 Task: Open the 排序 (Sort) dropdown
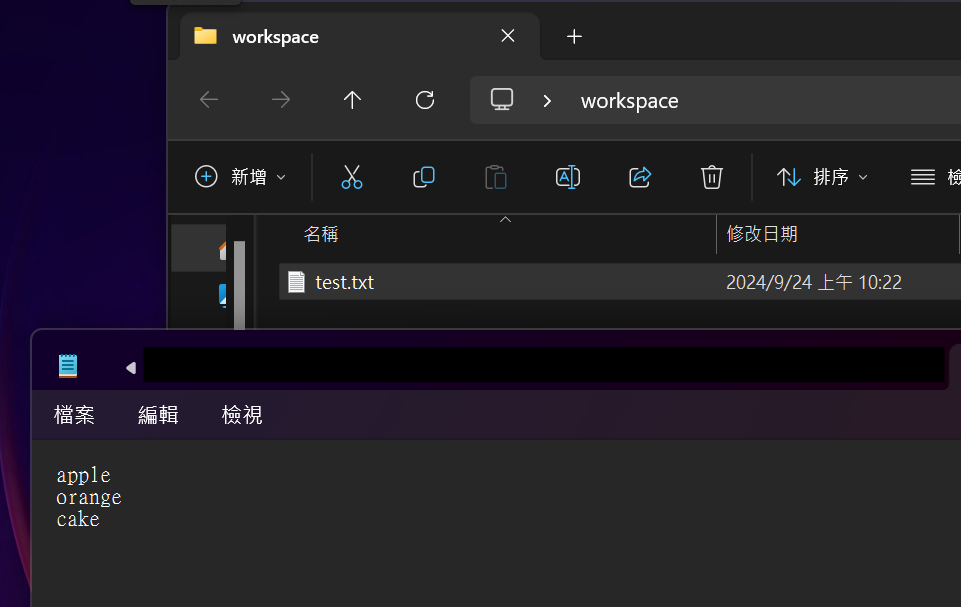(x=822, y=177)
